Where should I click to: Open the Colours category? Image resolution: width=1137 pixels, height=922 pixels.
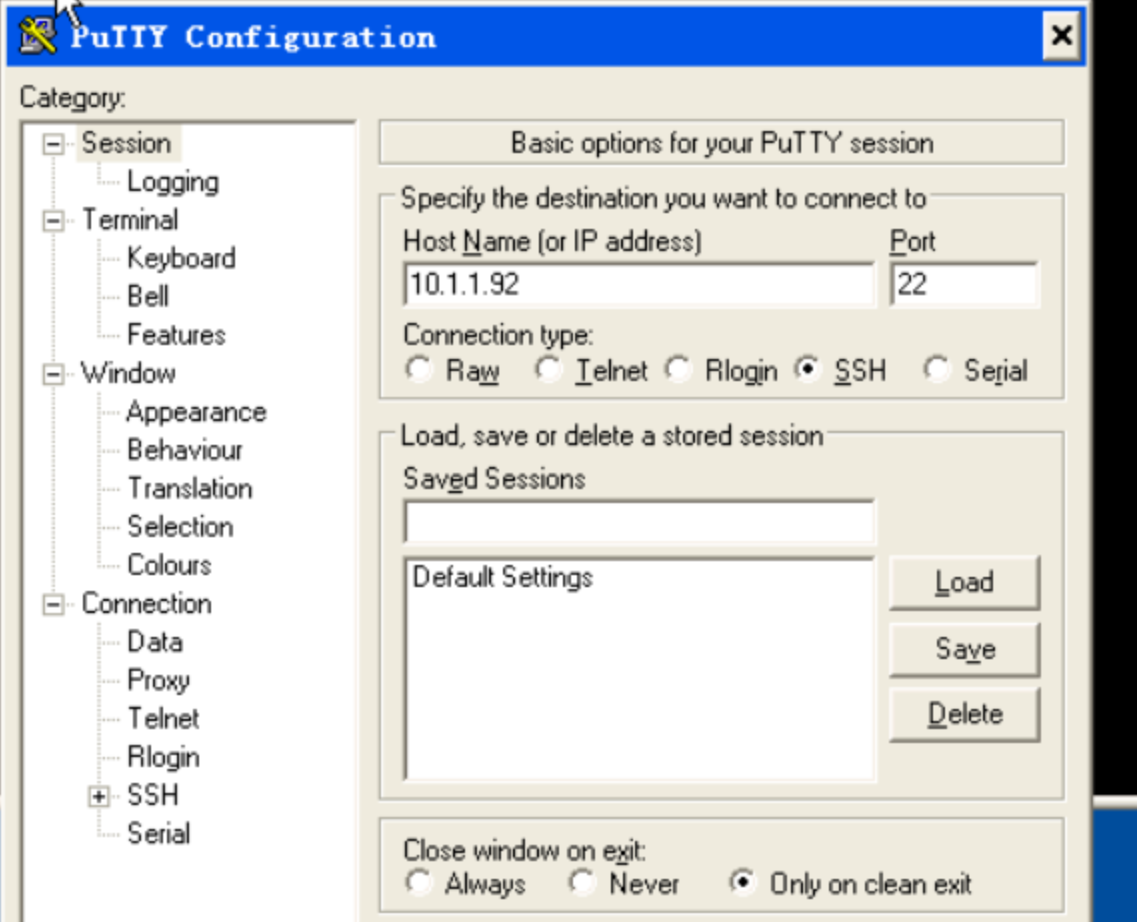tap(169, 565)
